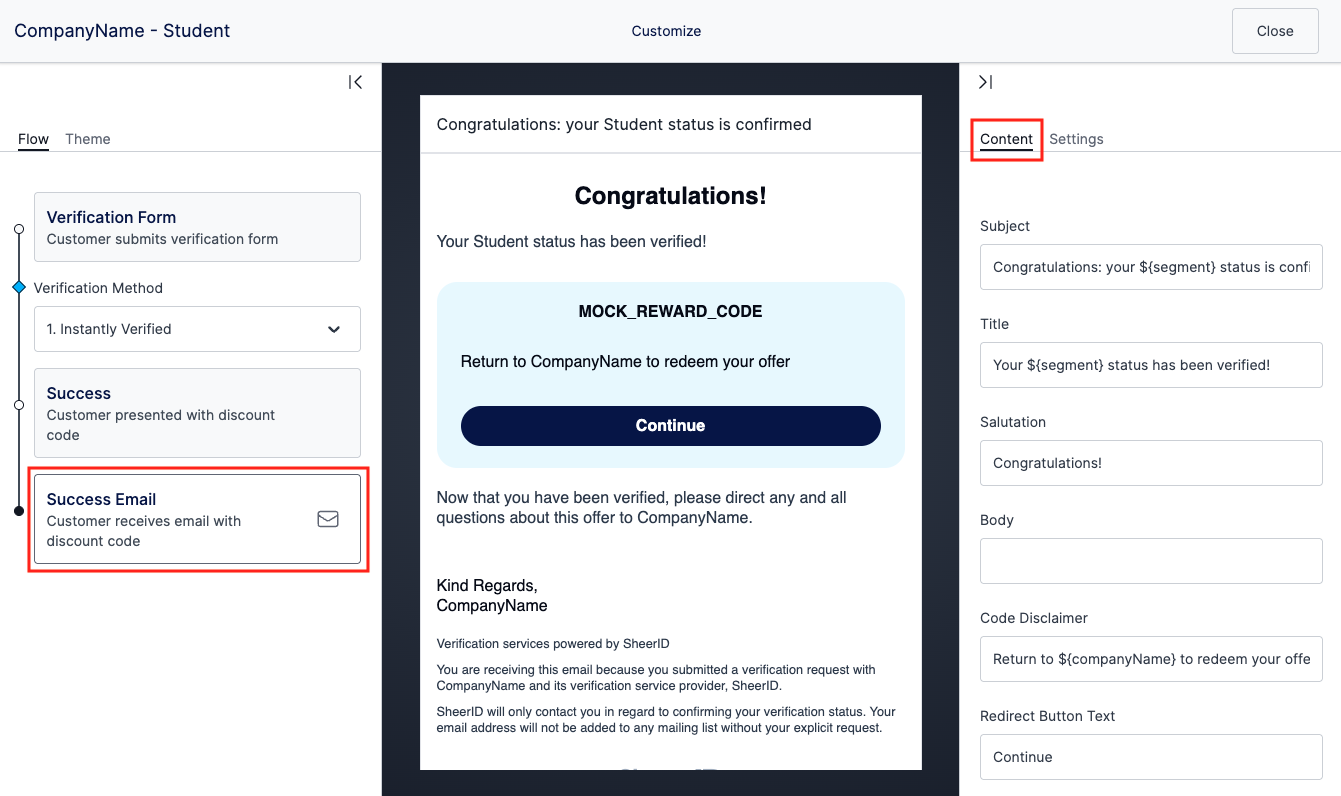The width and height of the screenshot is (1341, 796).
Task: Click the blue diamond Verification Method marker
Action: [x=19, y=288]
